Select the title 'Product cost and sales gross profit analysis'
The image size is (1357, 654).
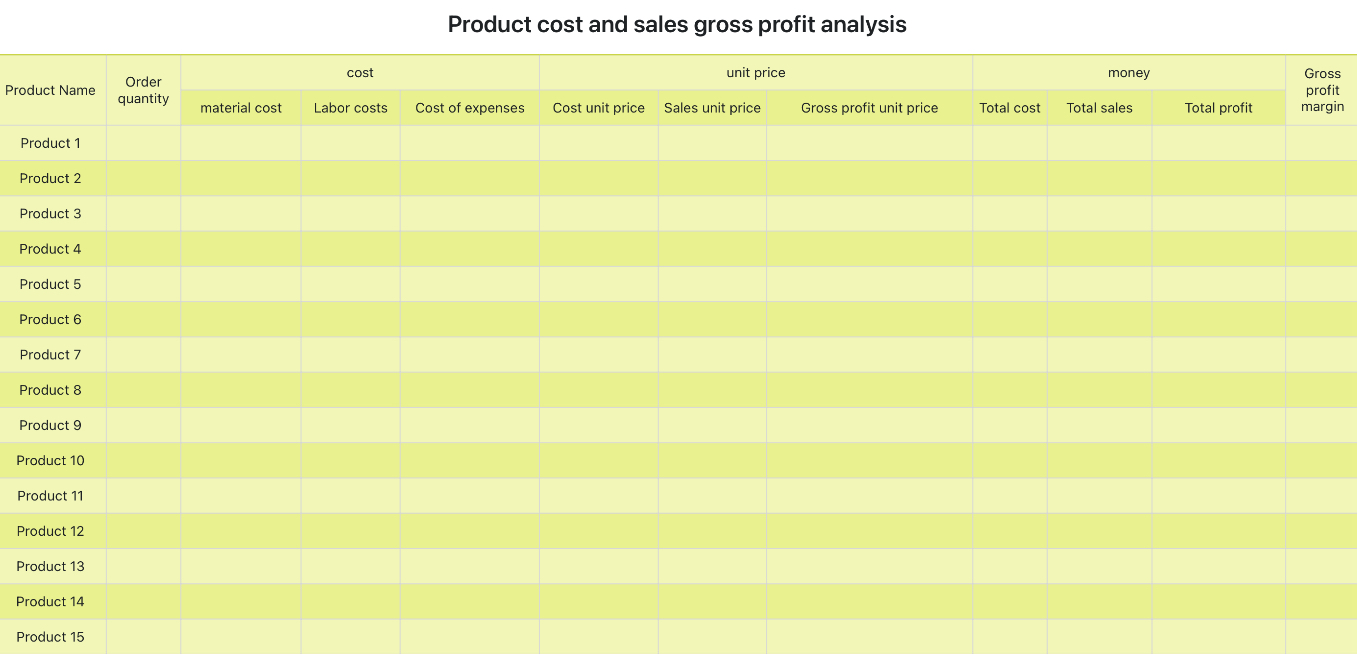677,25
